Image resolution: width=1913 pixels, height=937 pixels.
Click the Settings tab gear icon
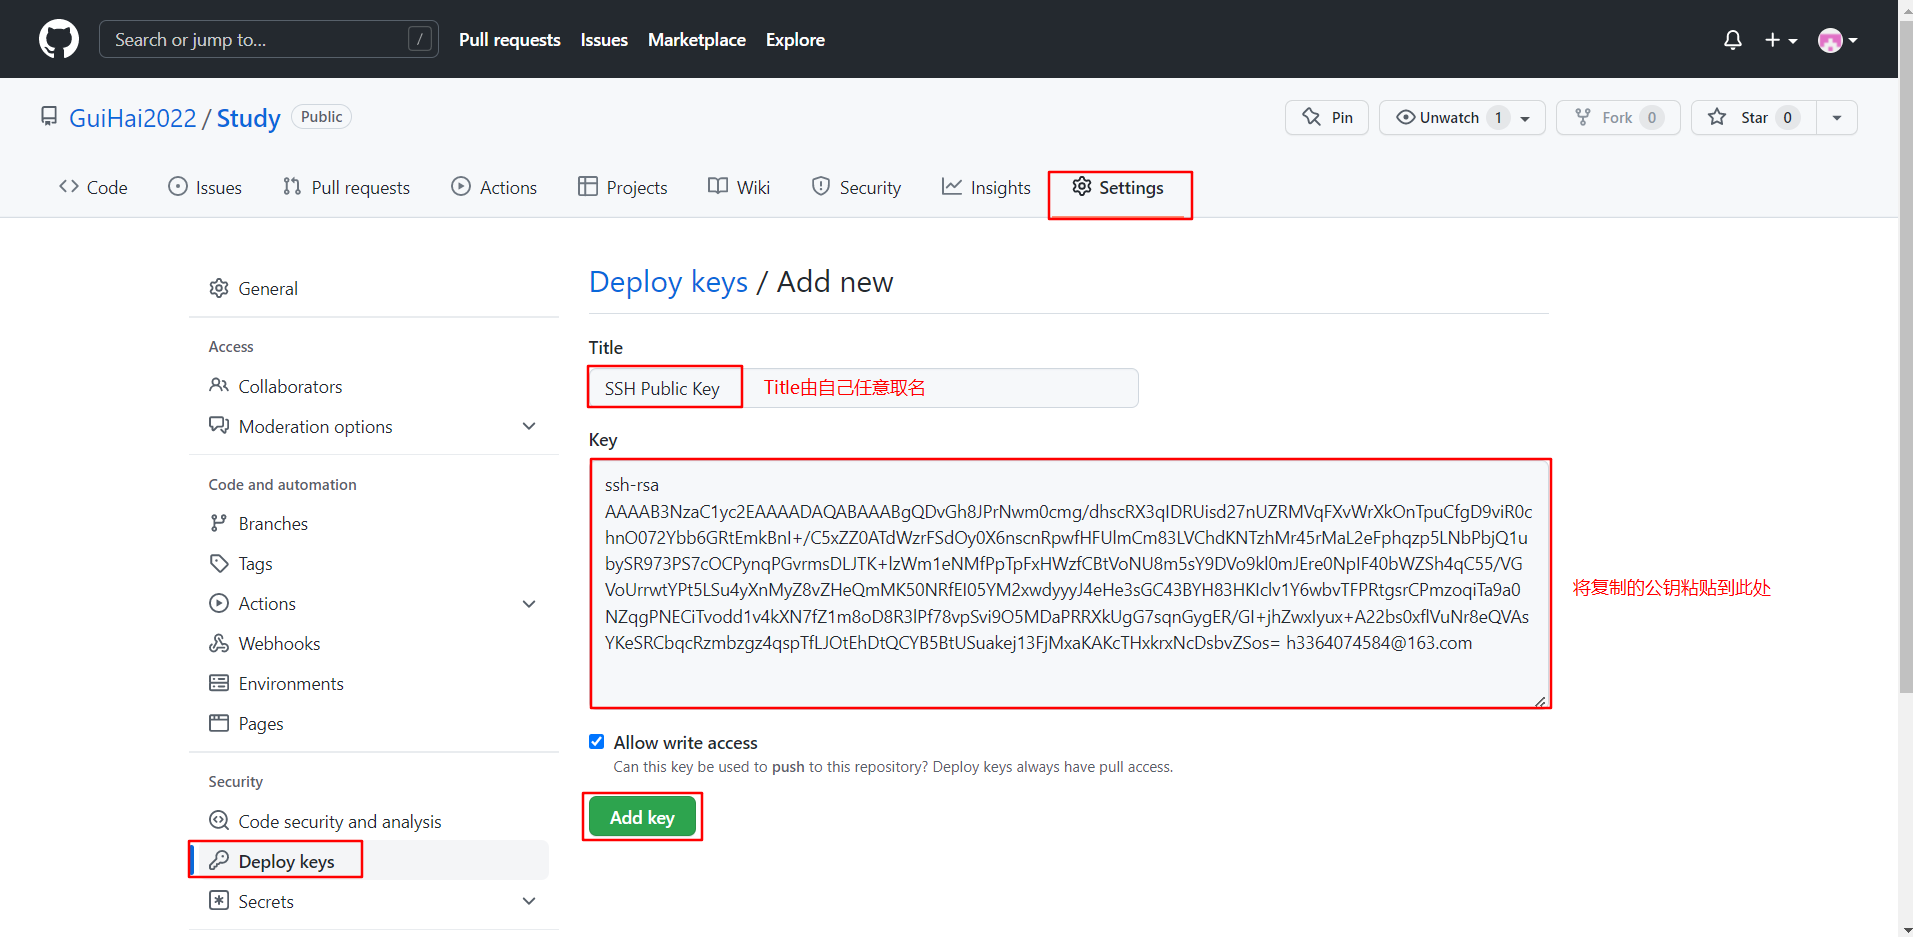[1082, 187]
